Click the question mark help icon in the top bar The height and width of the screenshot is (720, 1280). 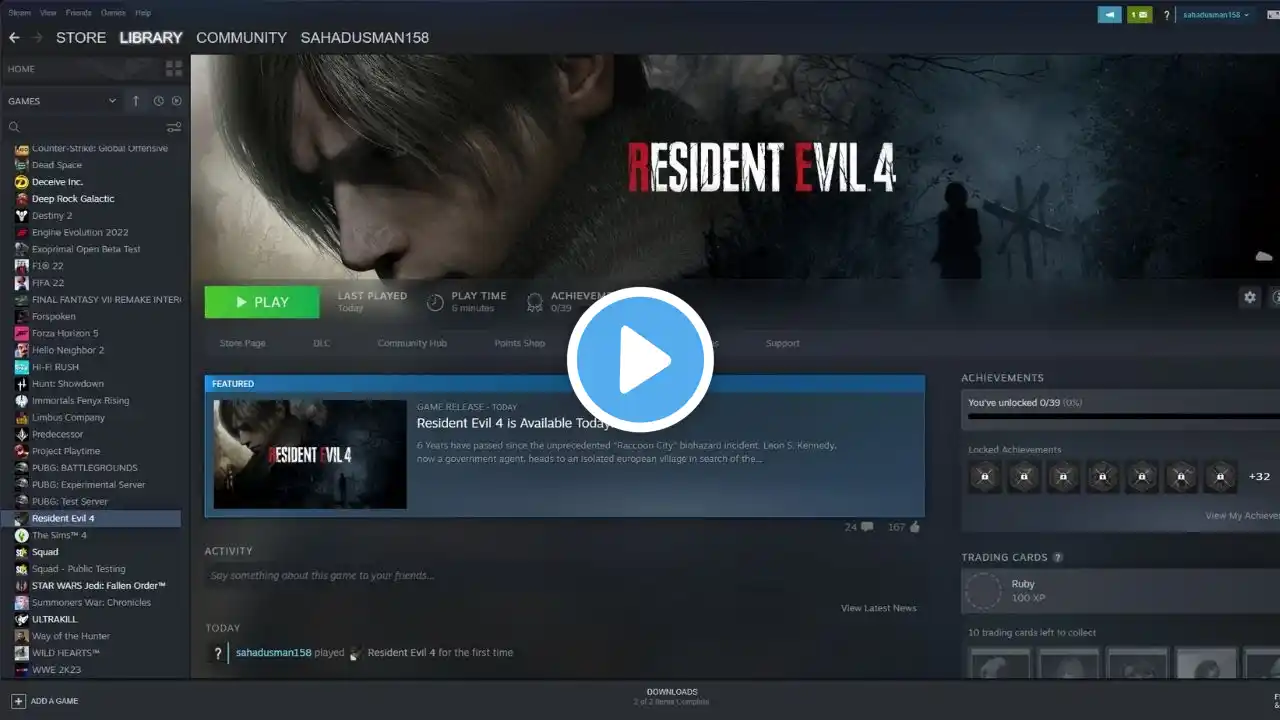[x=1166, y=15]
